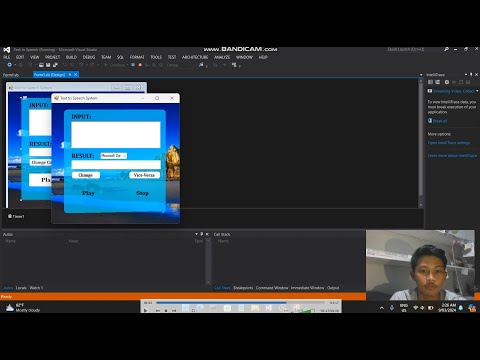This screenshot has height=360, width=480.
Task: Click the Open File toolbar icon
Action: pos(41,65)
